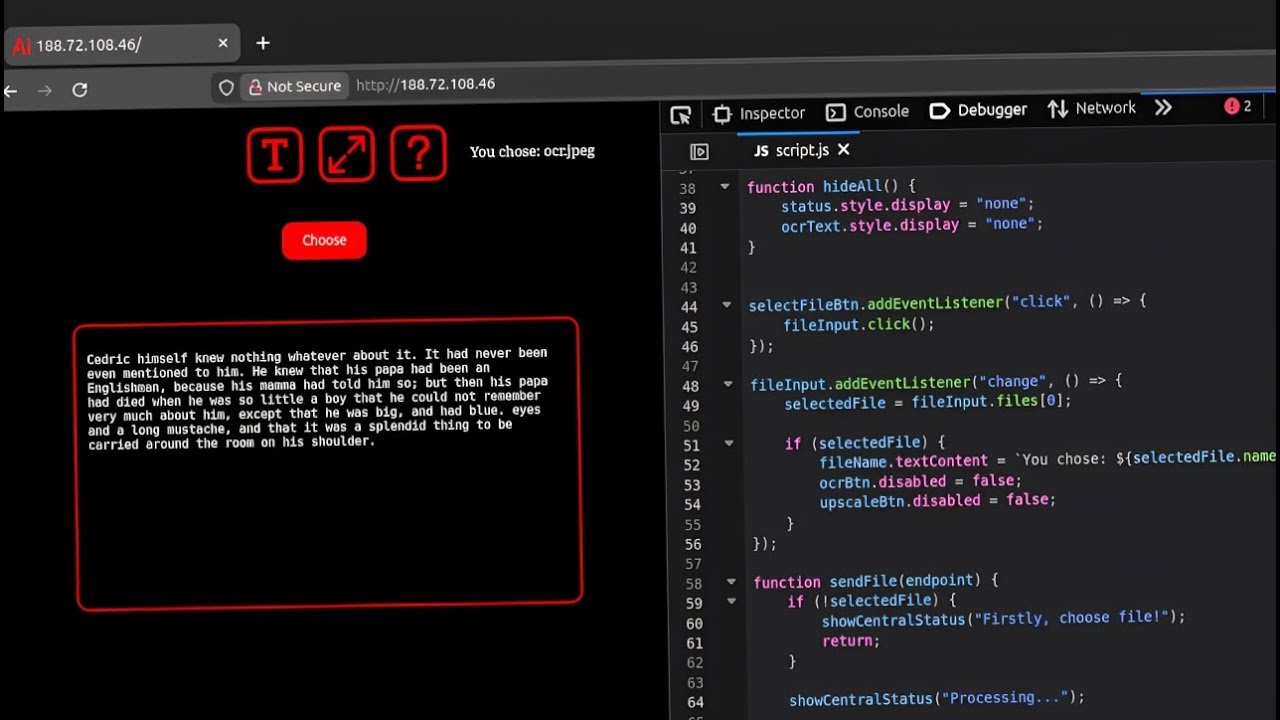Open the Inspector tab
Image resolution: width=1280 pixels, height=720 pixels.
point(759,113)
